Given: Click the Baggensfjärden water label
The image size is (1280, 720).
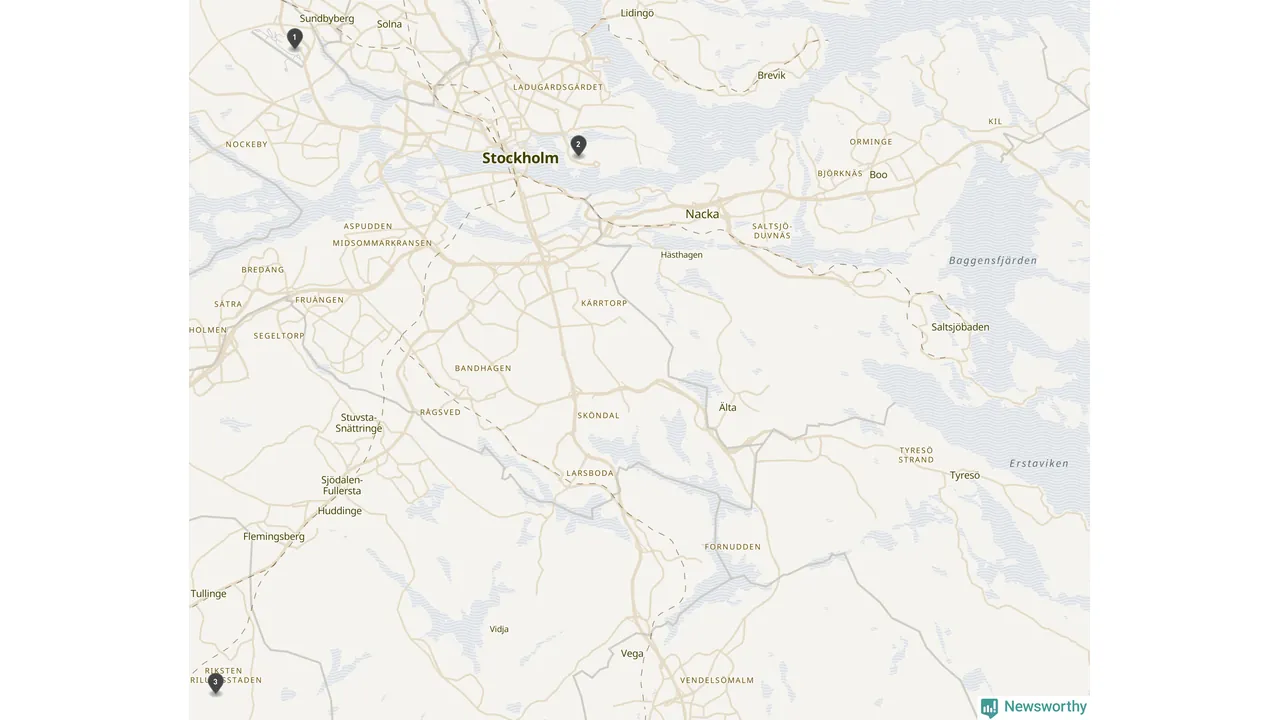Looking at the screenshot, I should click(993, 260).
